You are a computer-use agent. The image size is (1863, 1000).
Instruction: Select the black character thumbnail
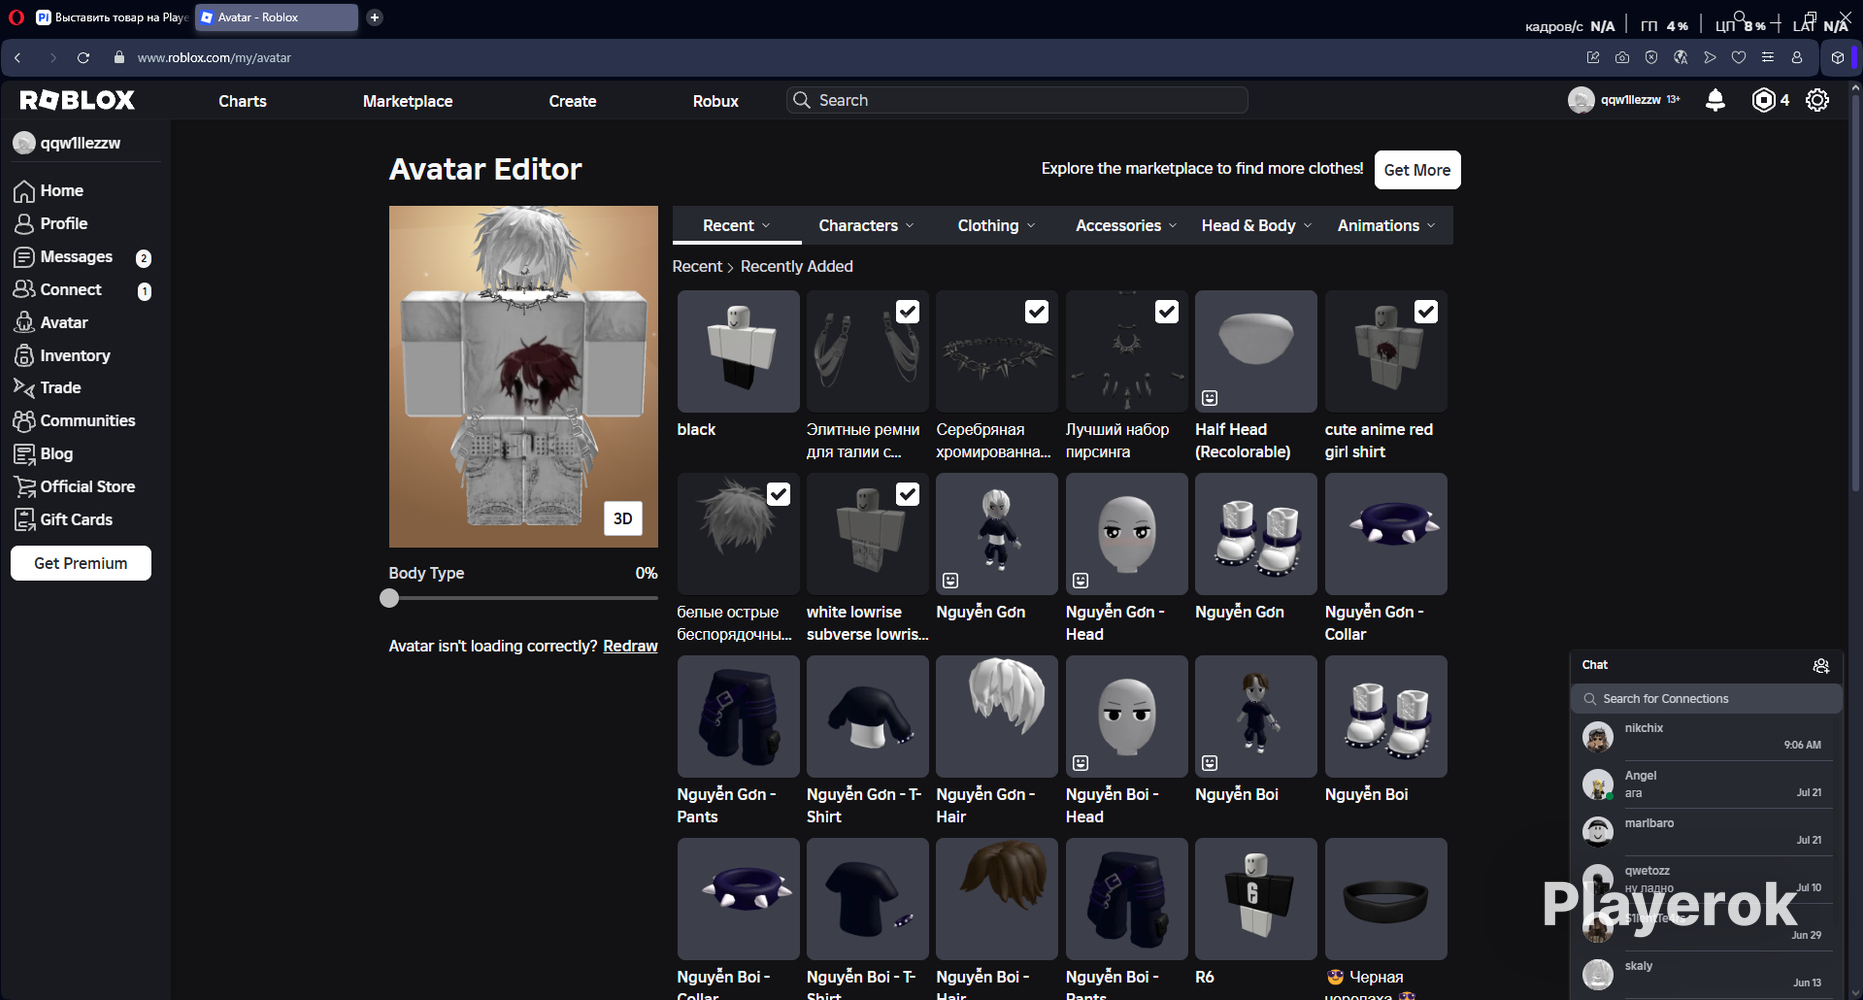[738, 351]
